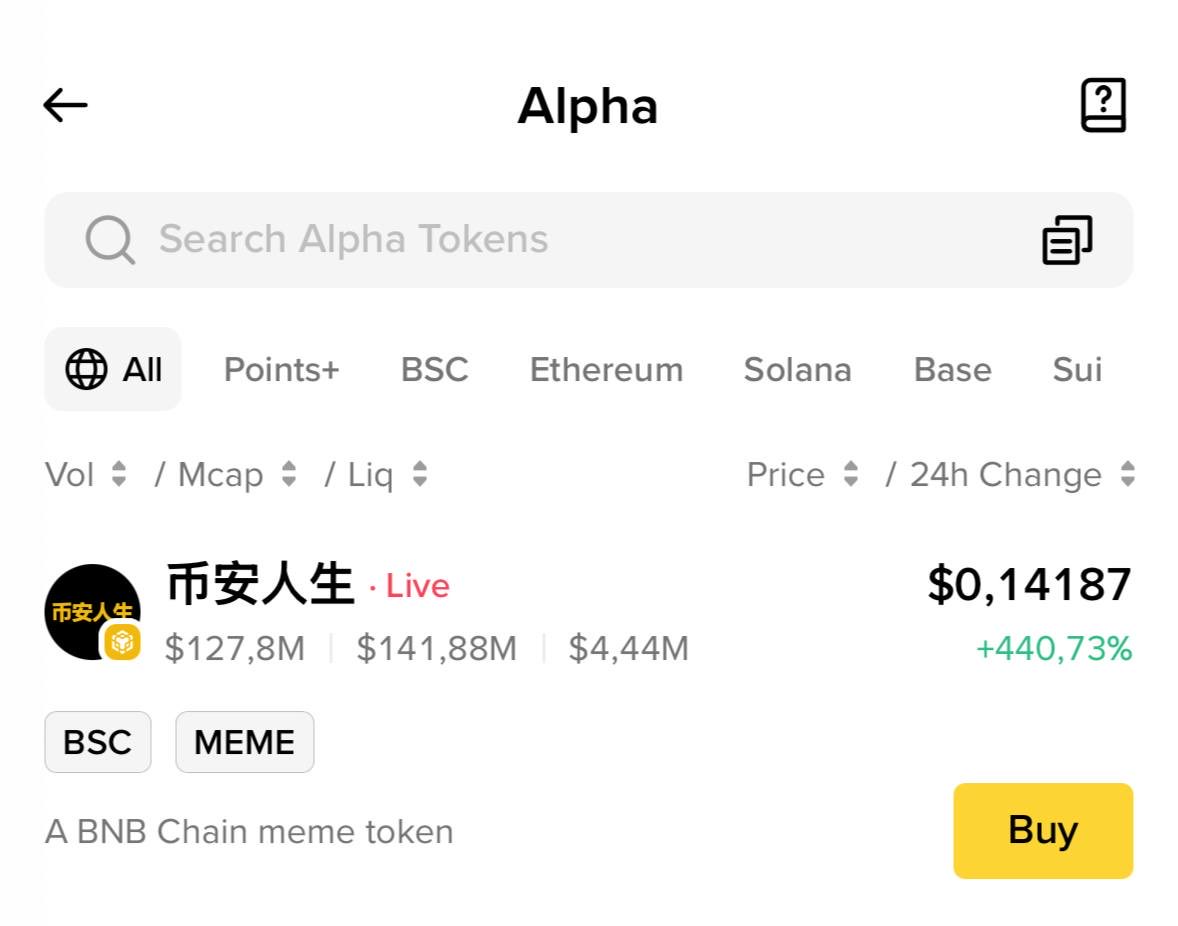The image size is (1178, 926).
Task: Select the Ethereum tab
Action: pos(606,370)
